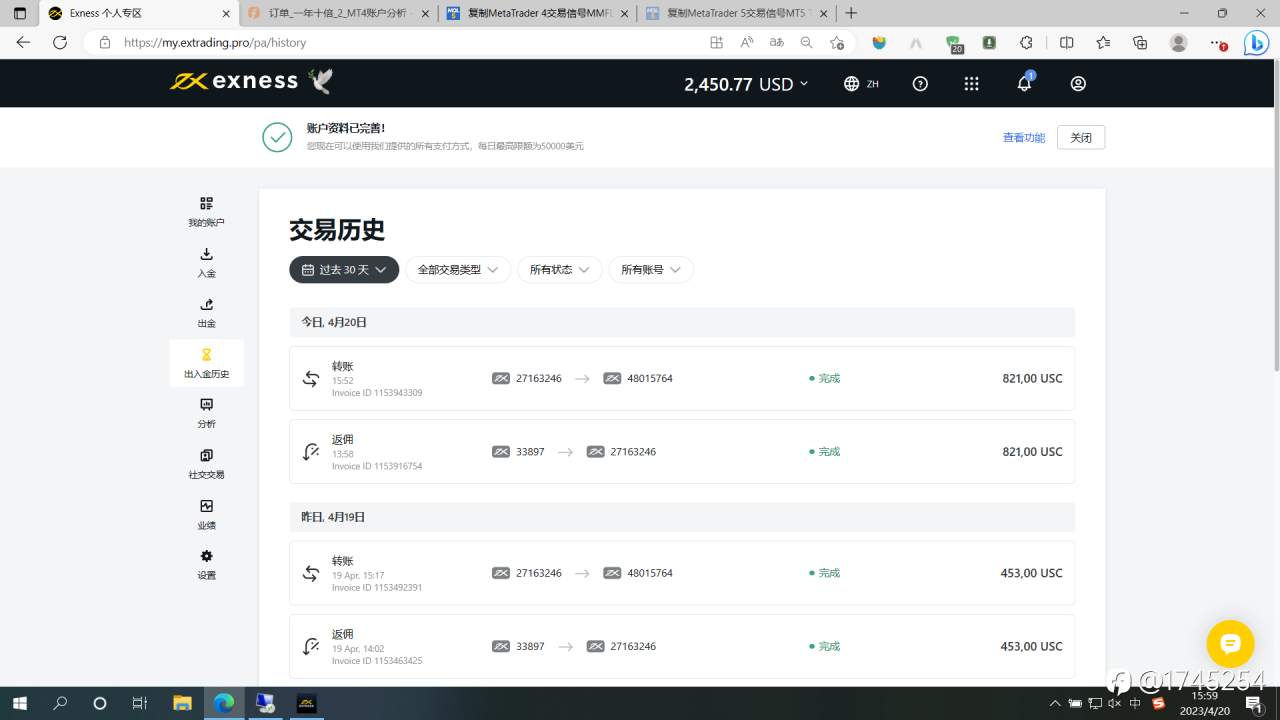Image resolution: width=1280 pixels, height=720 pixels.
Task: Open the 业绩 performance sidebar item
Action: (206, 514)
